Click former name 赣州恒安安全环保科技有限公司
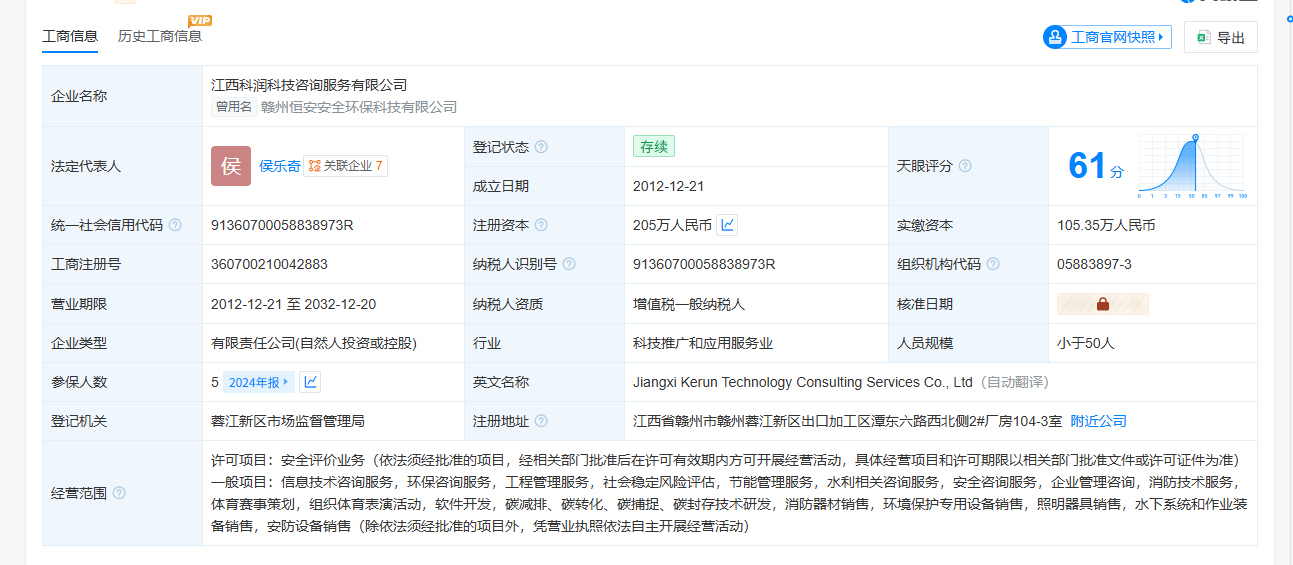Image resolution: width=1293 pixels, height=565 pixels. pyautogui.click(x=359, y=107)
